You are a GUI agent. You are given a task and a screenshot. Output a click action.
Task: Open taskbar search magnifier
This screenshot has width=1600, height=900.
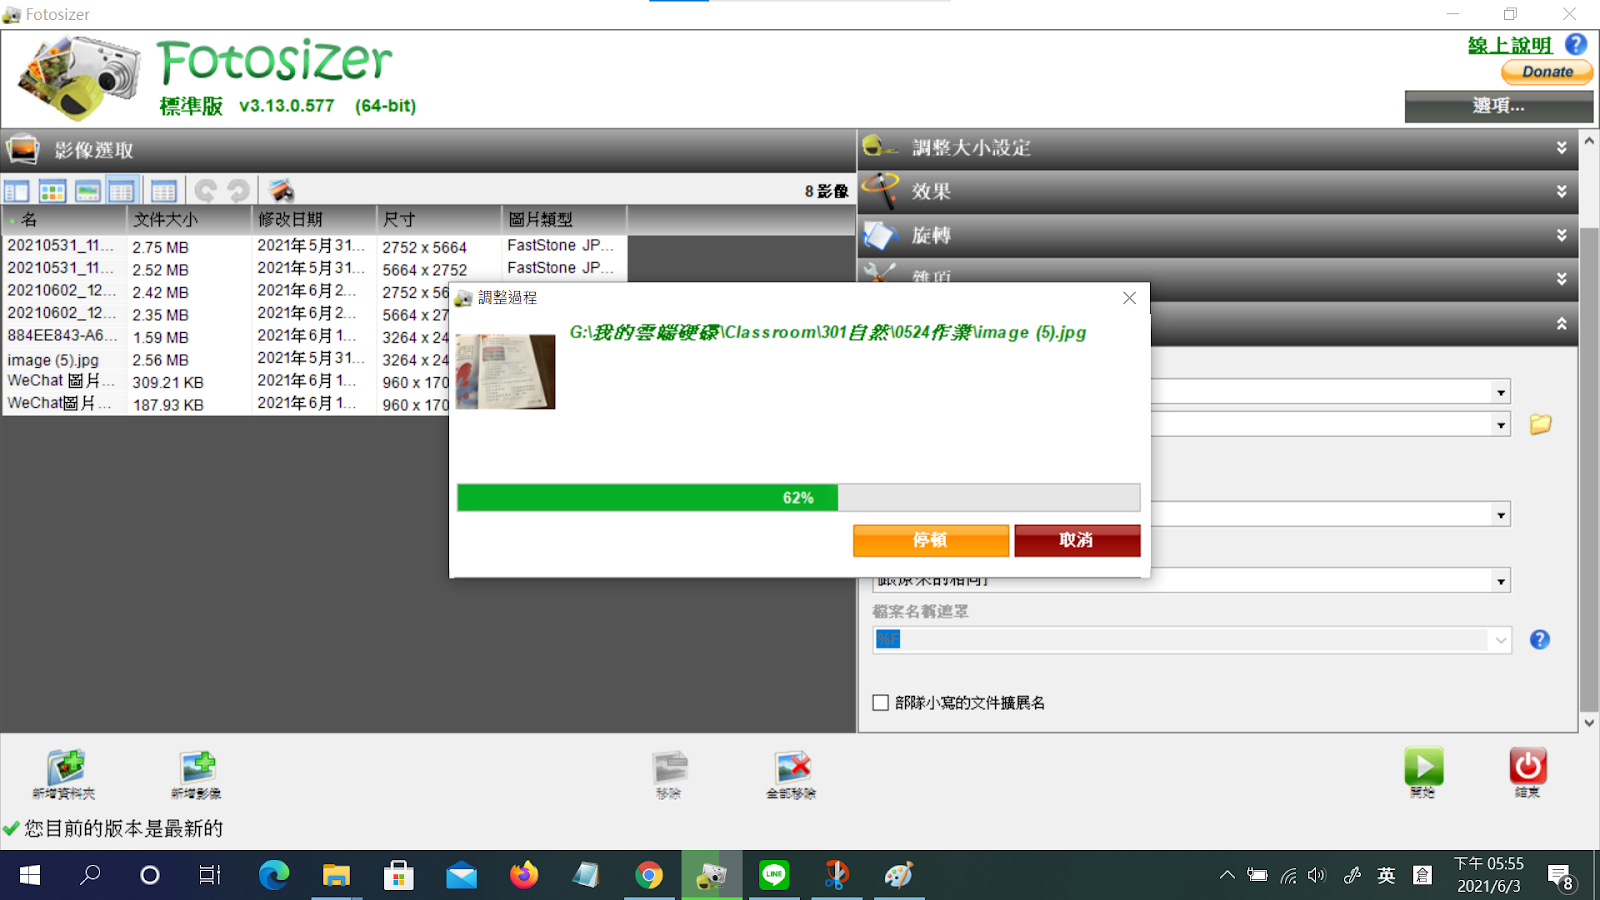point(90,876)
